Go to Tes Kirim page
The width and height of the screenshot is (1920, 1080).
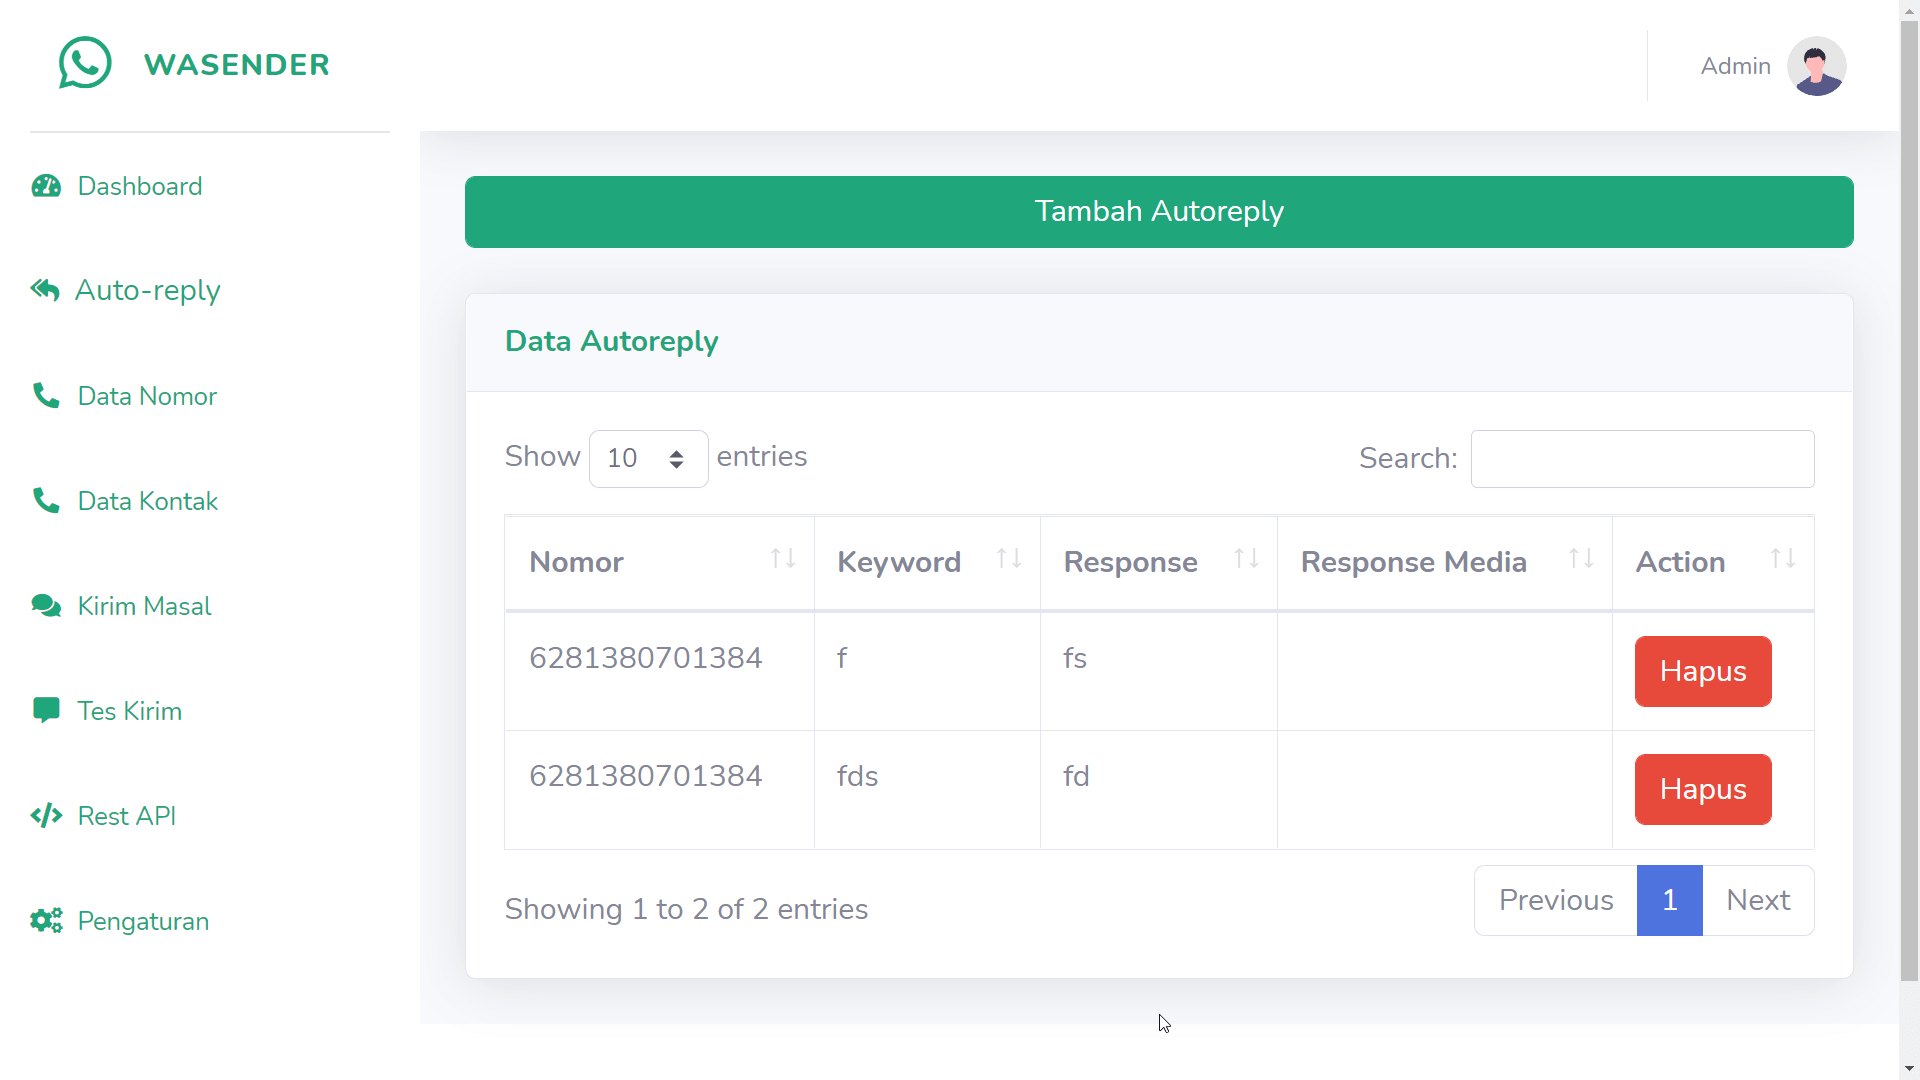tap(129, 711)
